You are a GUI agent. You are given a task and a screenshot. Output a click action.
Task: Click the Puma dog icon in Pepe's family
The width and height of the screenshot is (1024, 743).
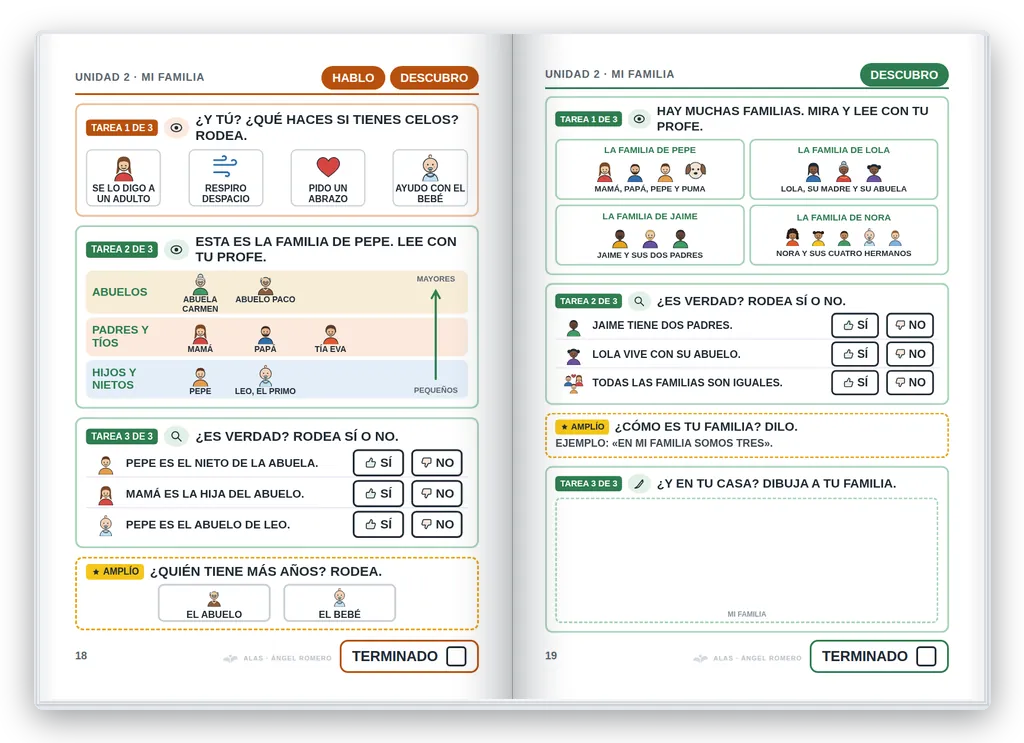coord(696,171)
